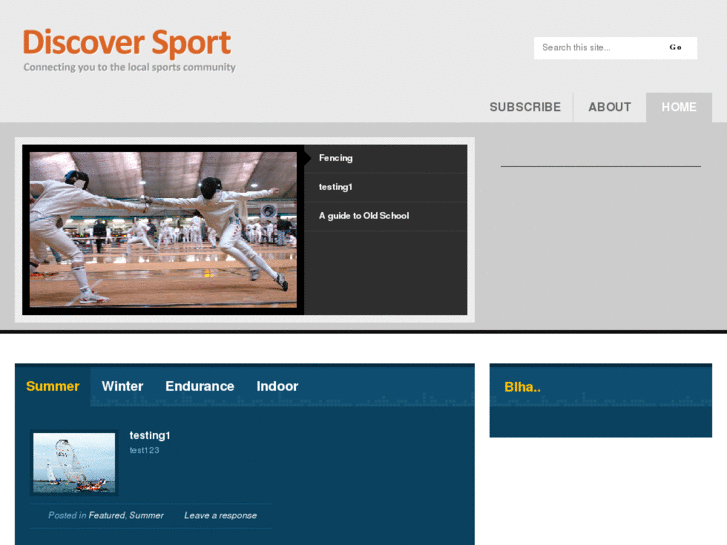This screenshot has height=545, width=727.
Task: Open the Subscribe menu item
Action: [525, 107]
